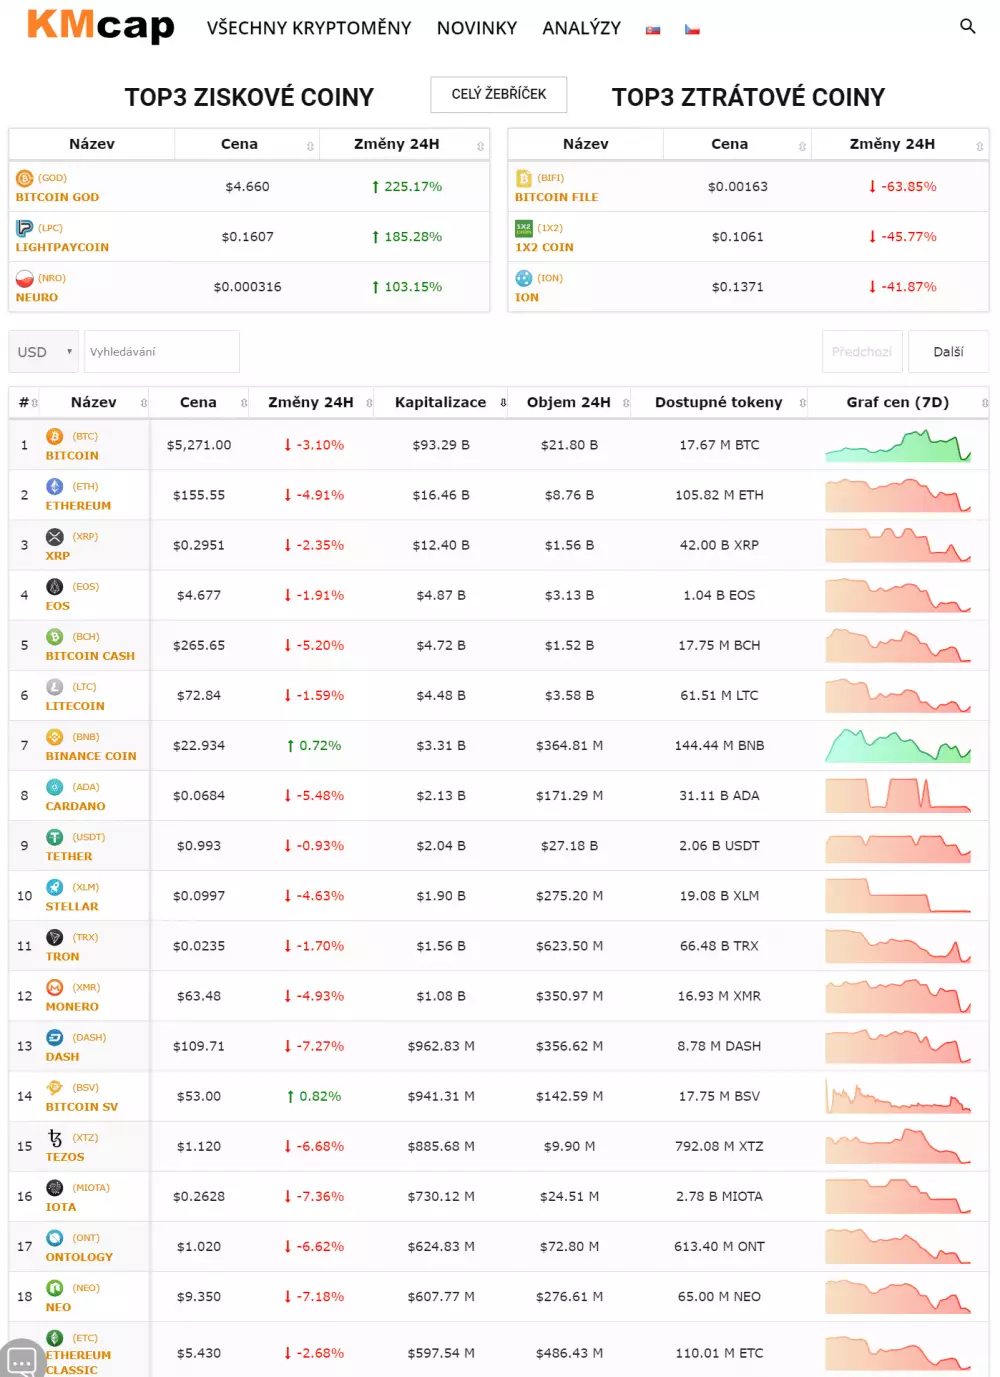Image resolution: width=1000 pixels, height=1377 pixels.
Task: Switch language using the Czech flag
Action: click(692, 30)
